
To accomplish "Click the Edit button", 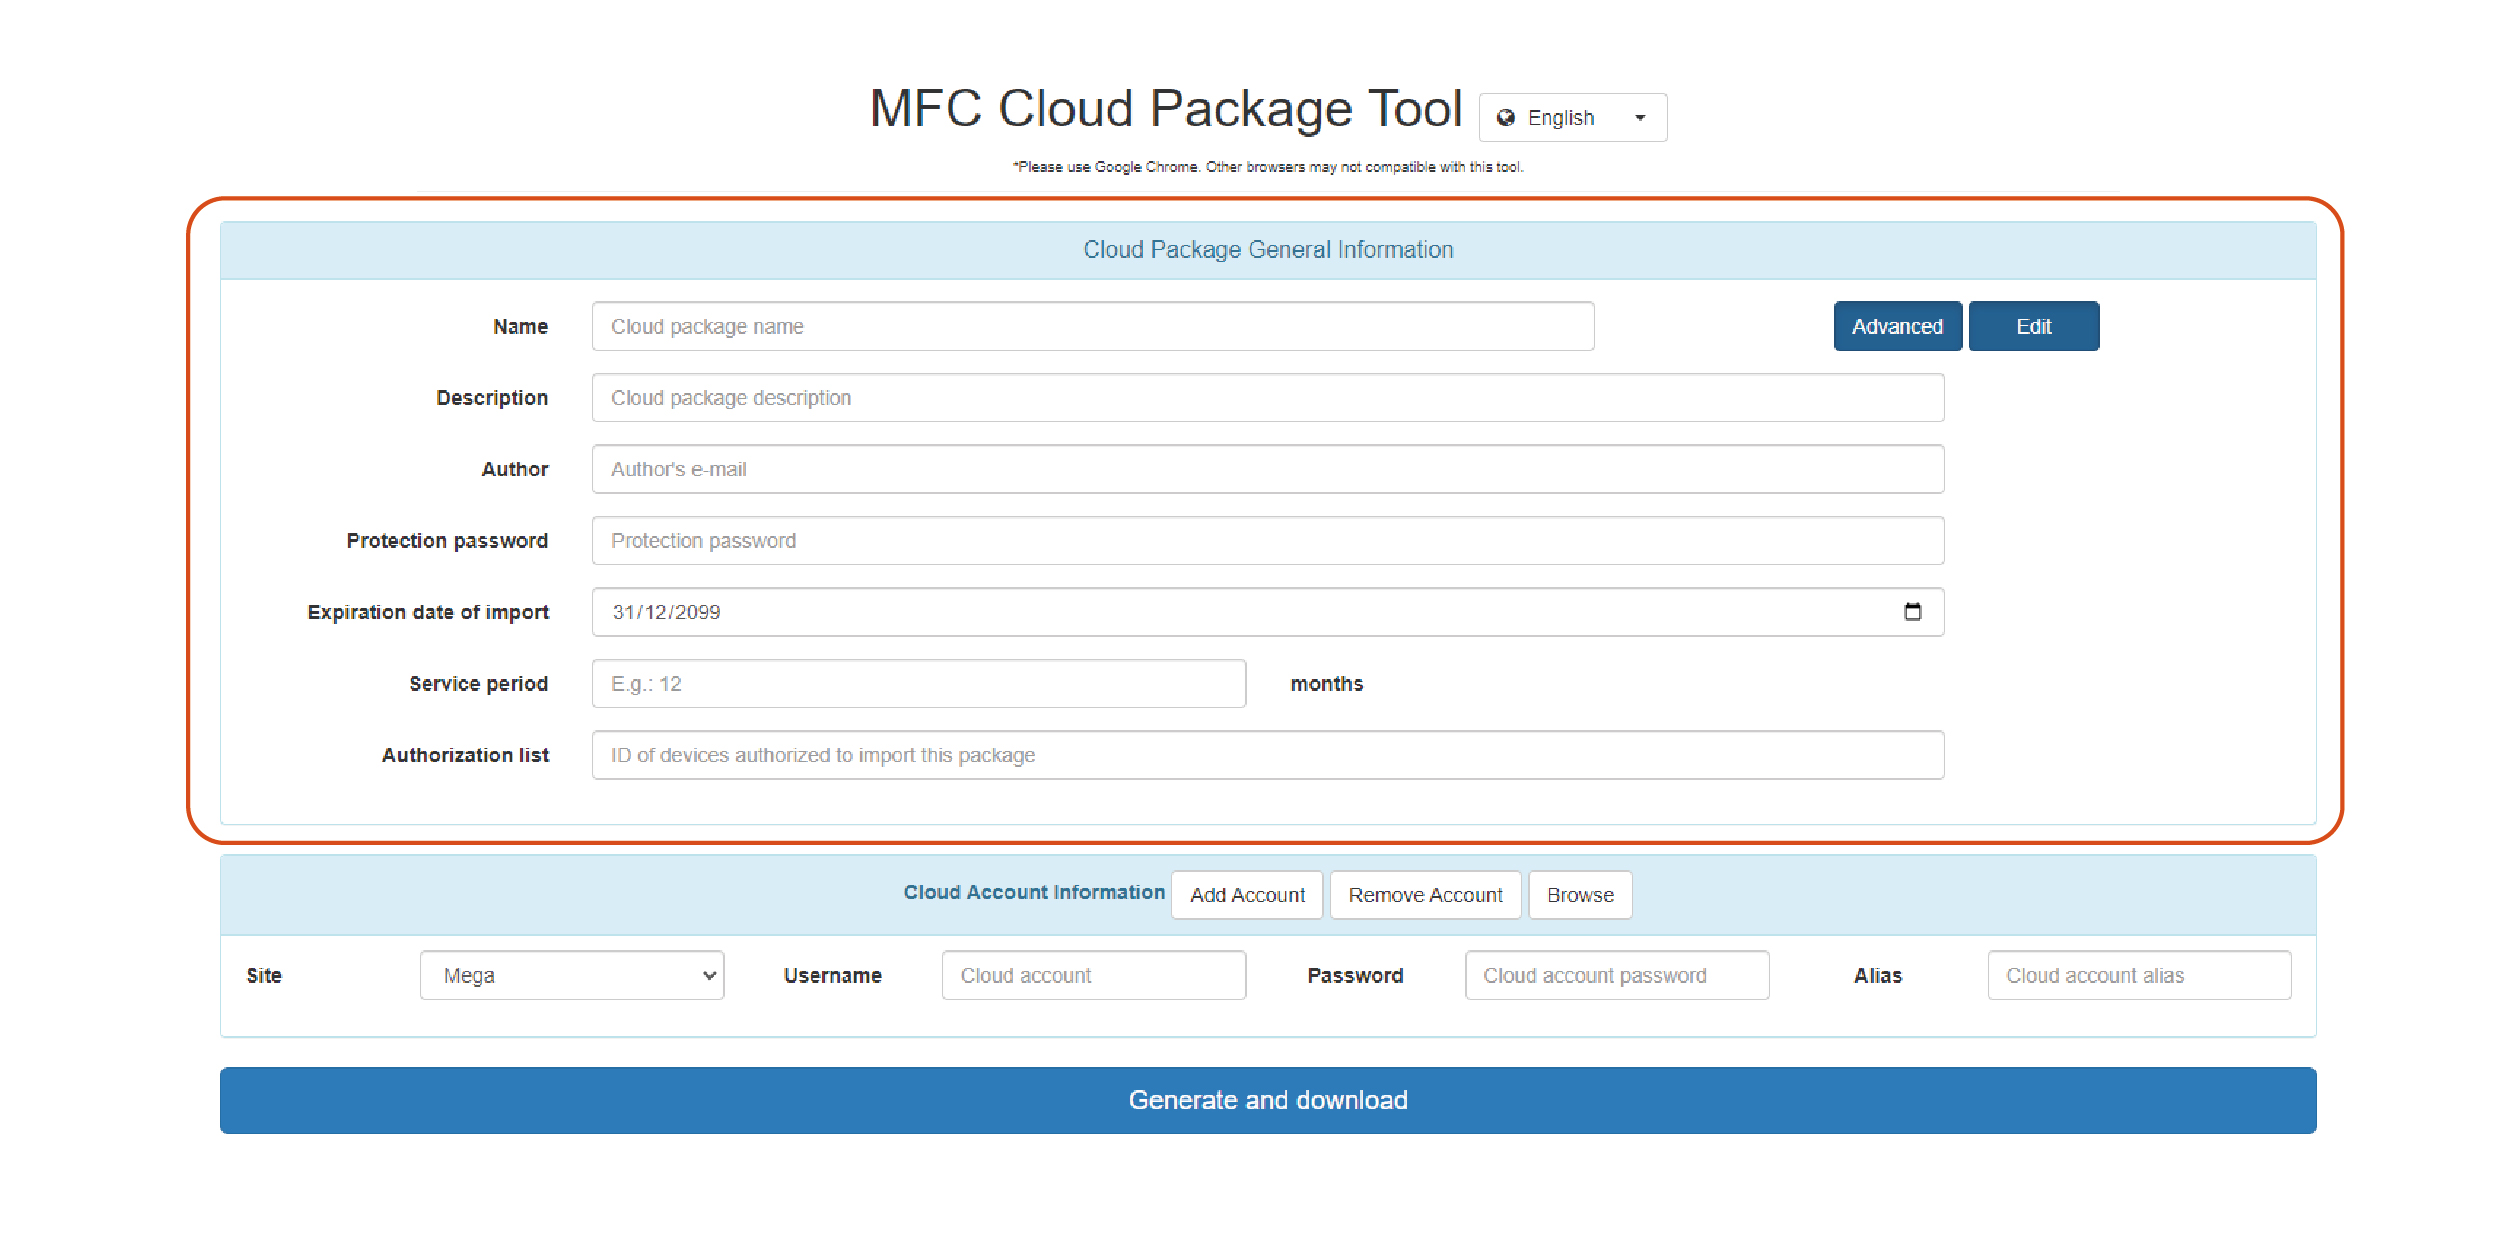I will pos(2034,327).
